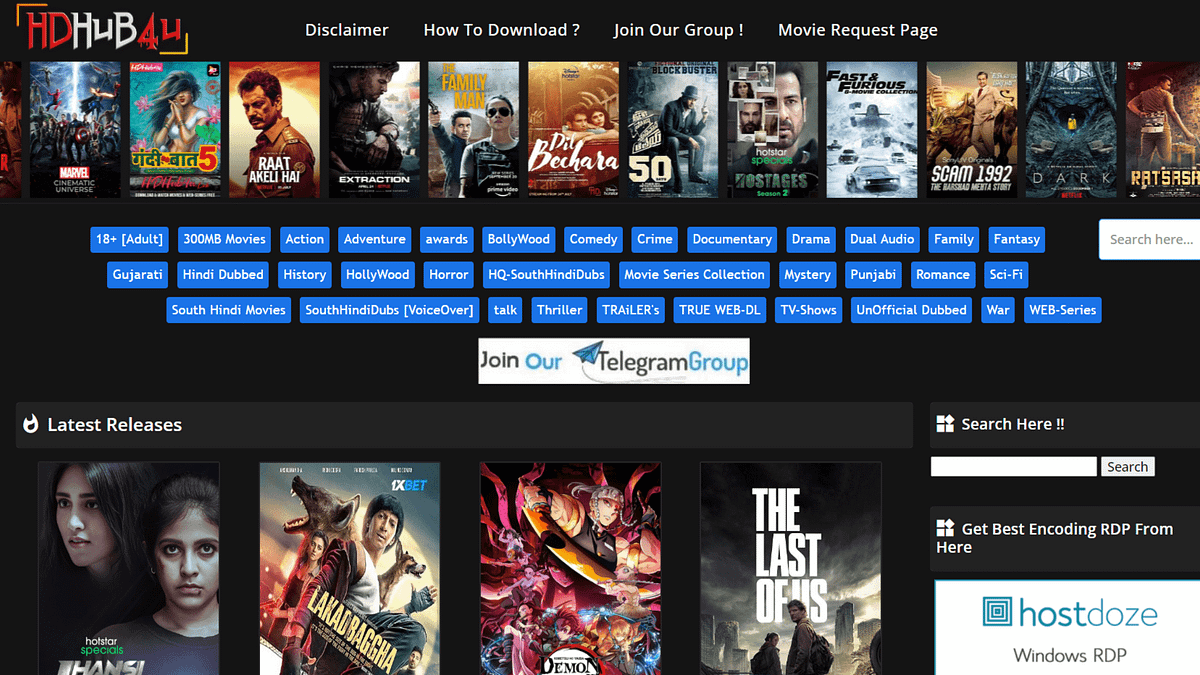The height and width of the screenshot is (675, 1200).
Task: Browse the Movie Series Collection tag
Action: point(695,275)
